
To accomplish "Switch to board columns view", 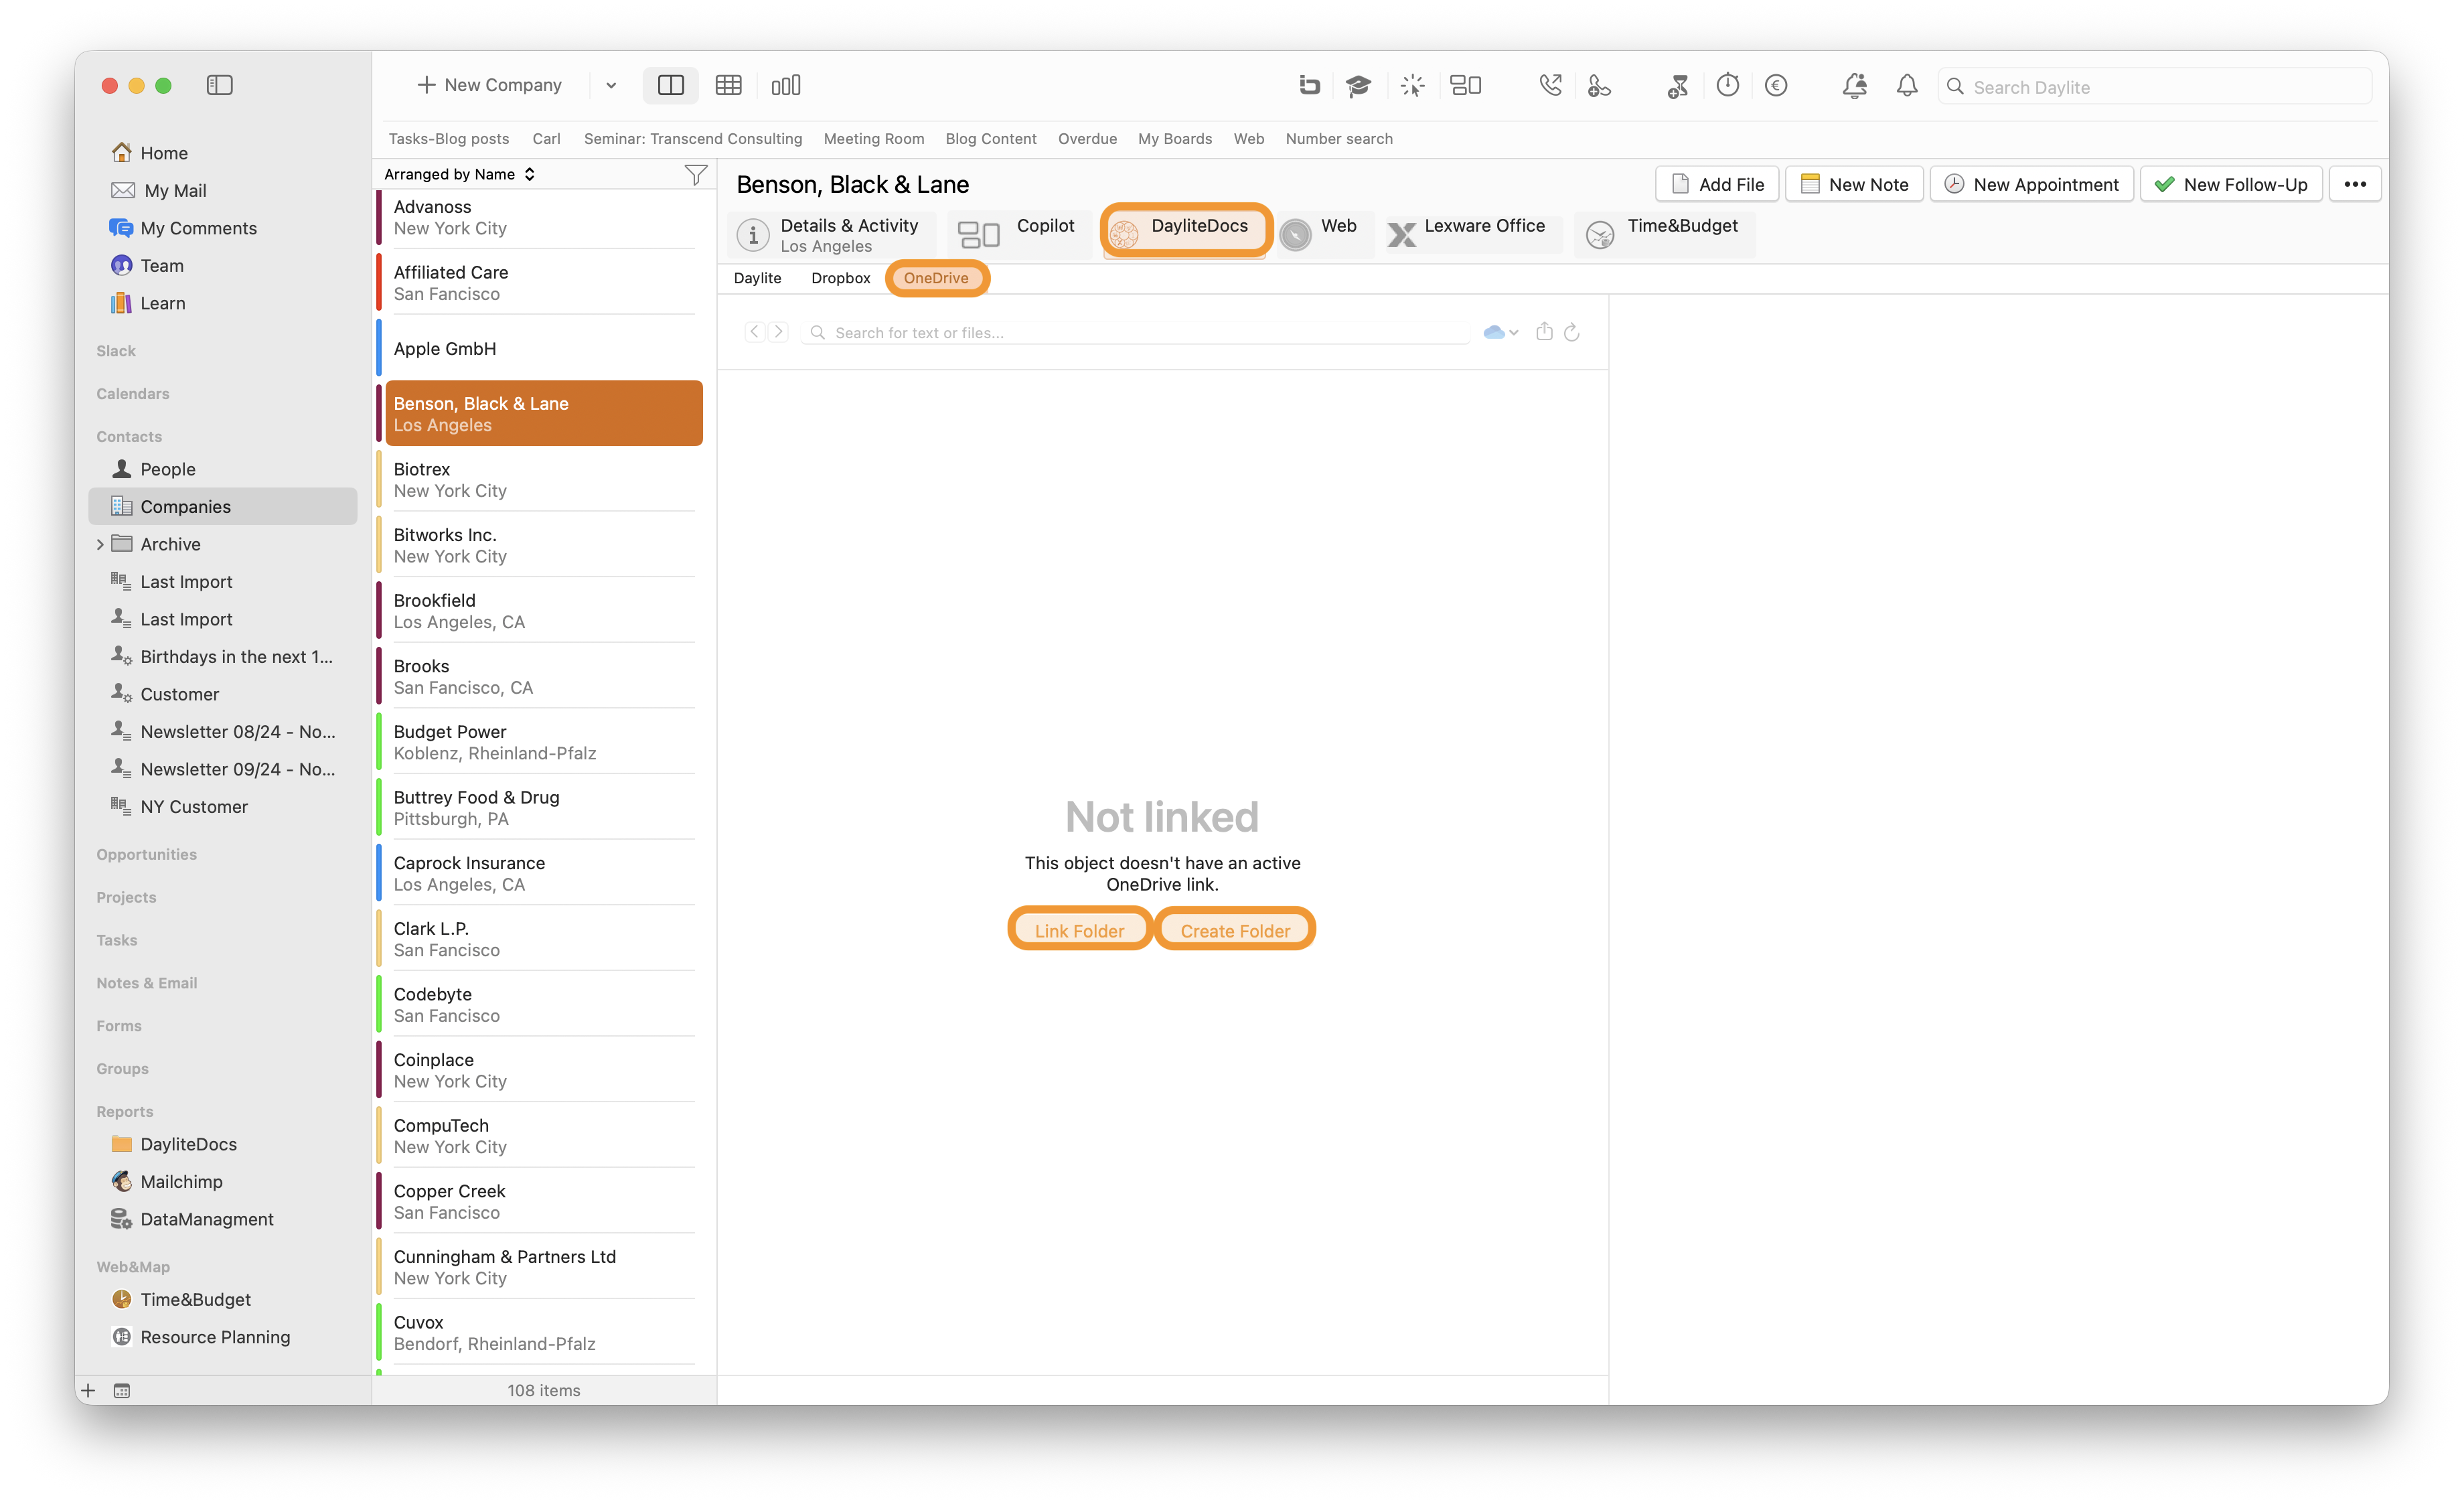I will pyautogui.click(x=786, y=85).
